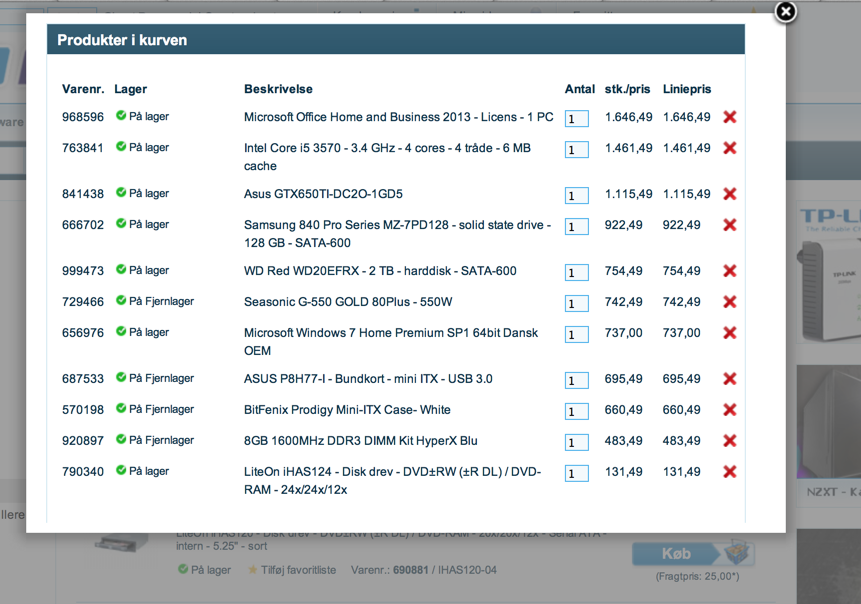Click the stock status icon for item 763841
The width and height of the screenshot is (861, 604).
point(121,146)
